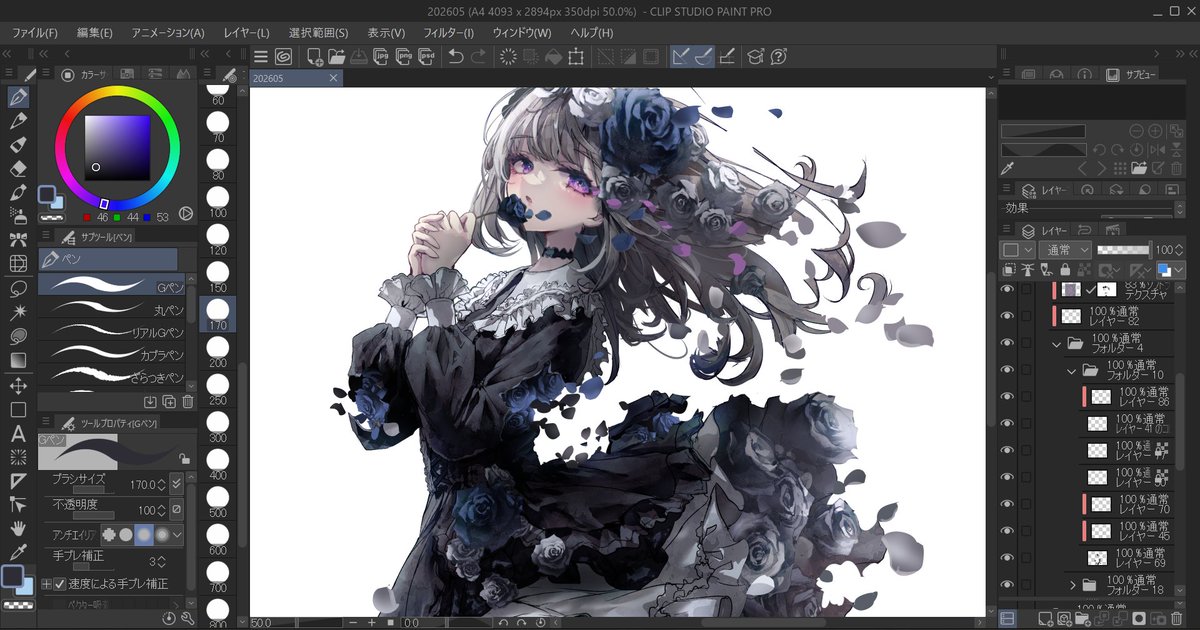Hide the レイヤー 82 layer

click(1007, 316)
